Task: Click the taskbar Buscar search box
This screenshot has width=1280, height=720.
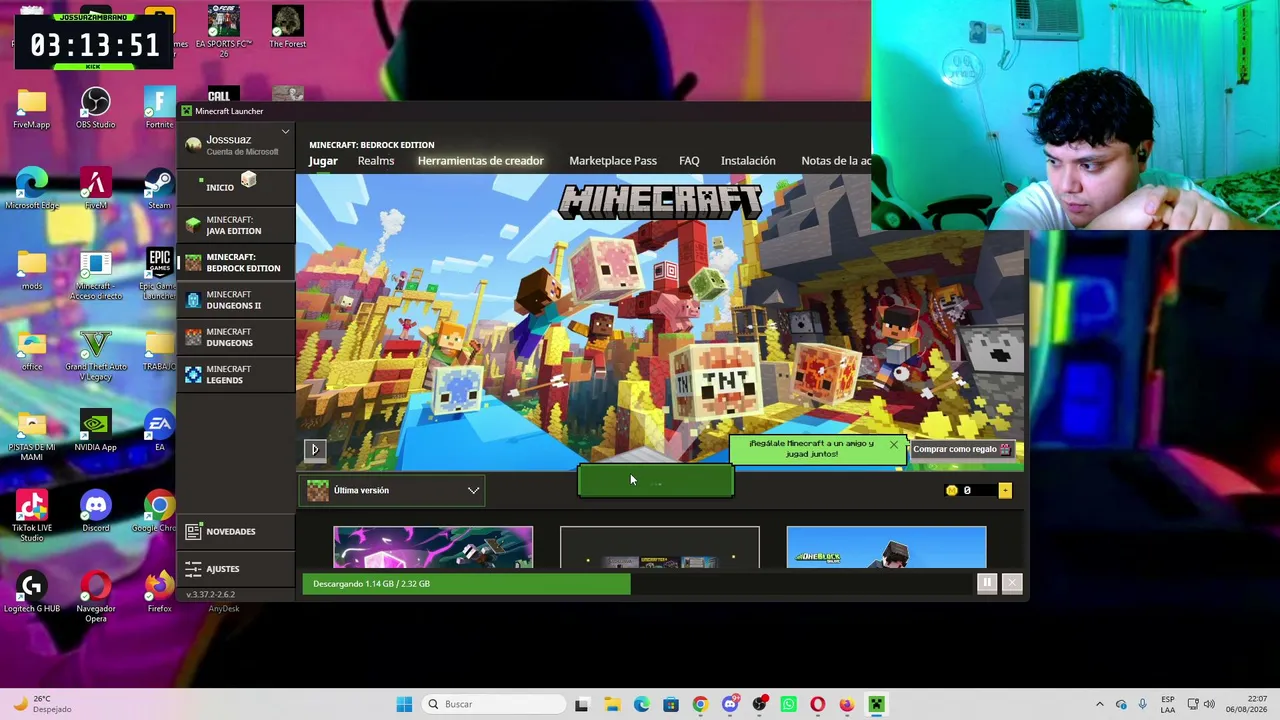Action: click(x=493, y=704)
